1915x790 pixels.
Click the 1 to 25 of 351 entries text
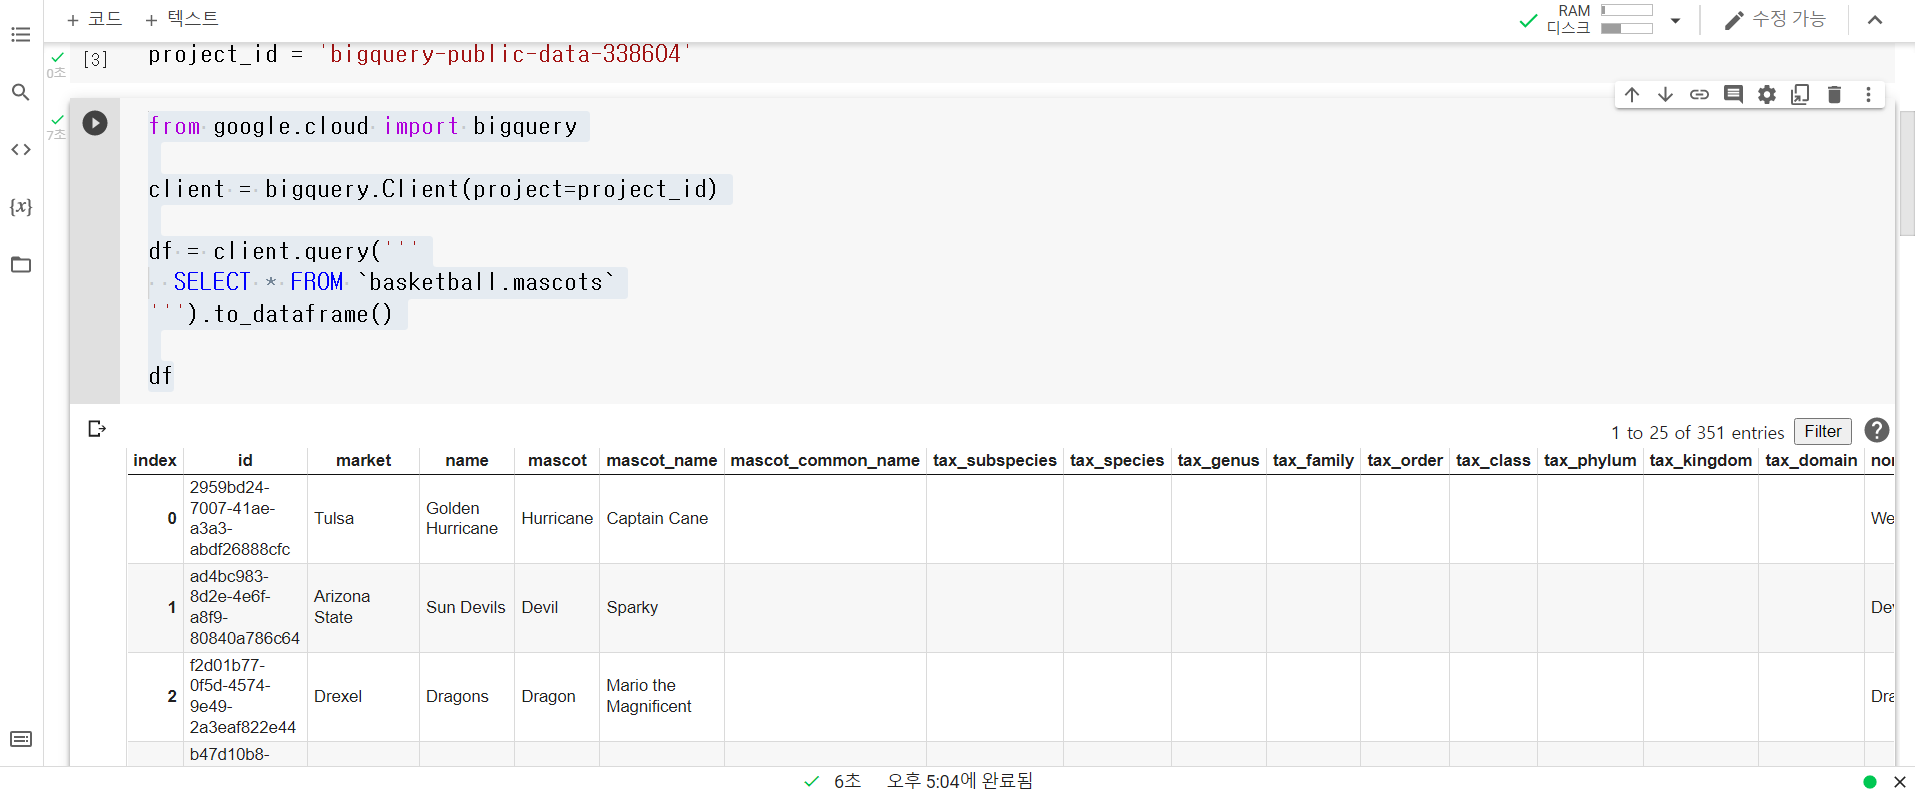(x=1697, y=432)
